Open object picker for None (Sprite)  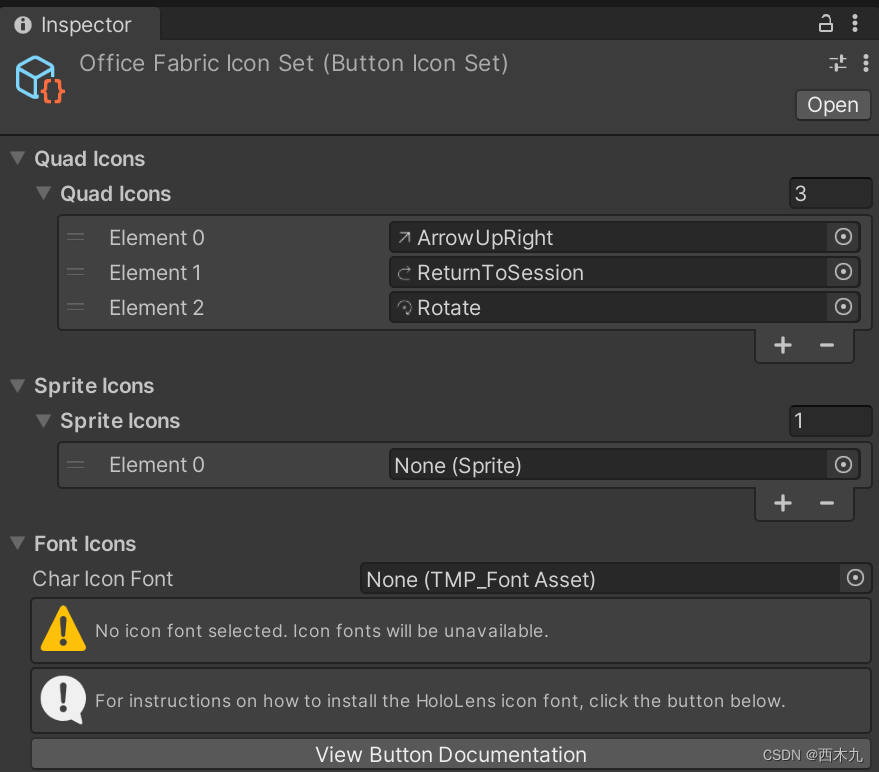click(x=843, y=464)
